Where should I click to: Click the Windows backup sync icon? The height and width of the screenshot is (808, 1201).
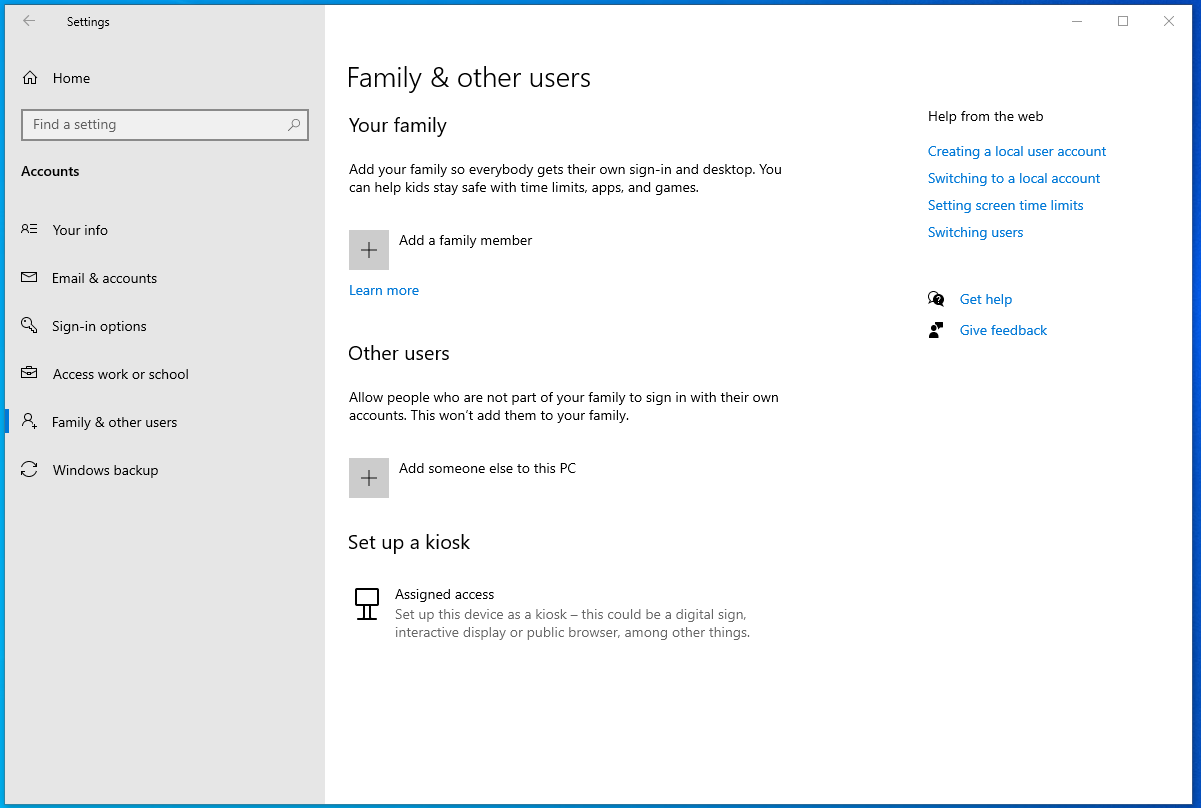pyautogui.click(x=30, y=469)
